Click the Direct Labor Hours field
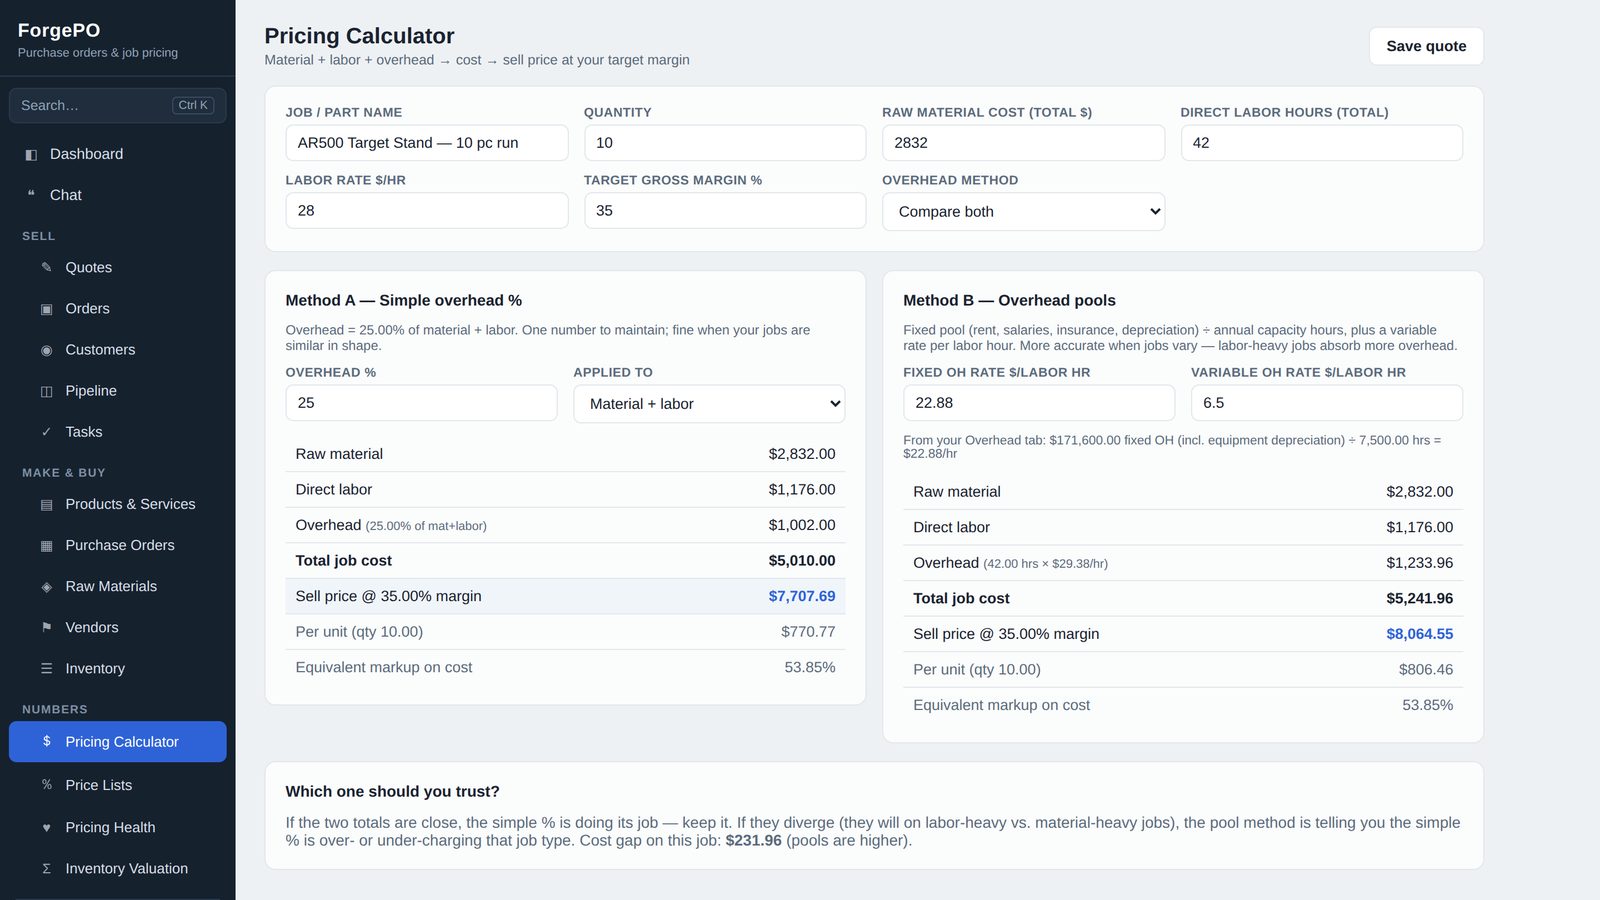 point(1322,143)
